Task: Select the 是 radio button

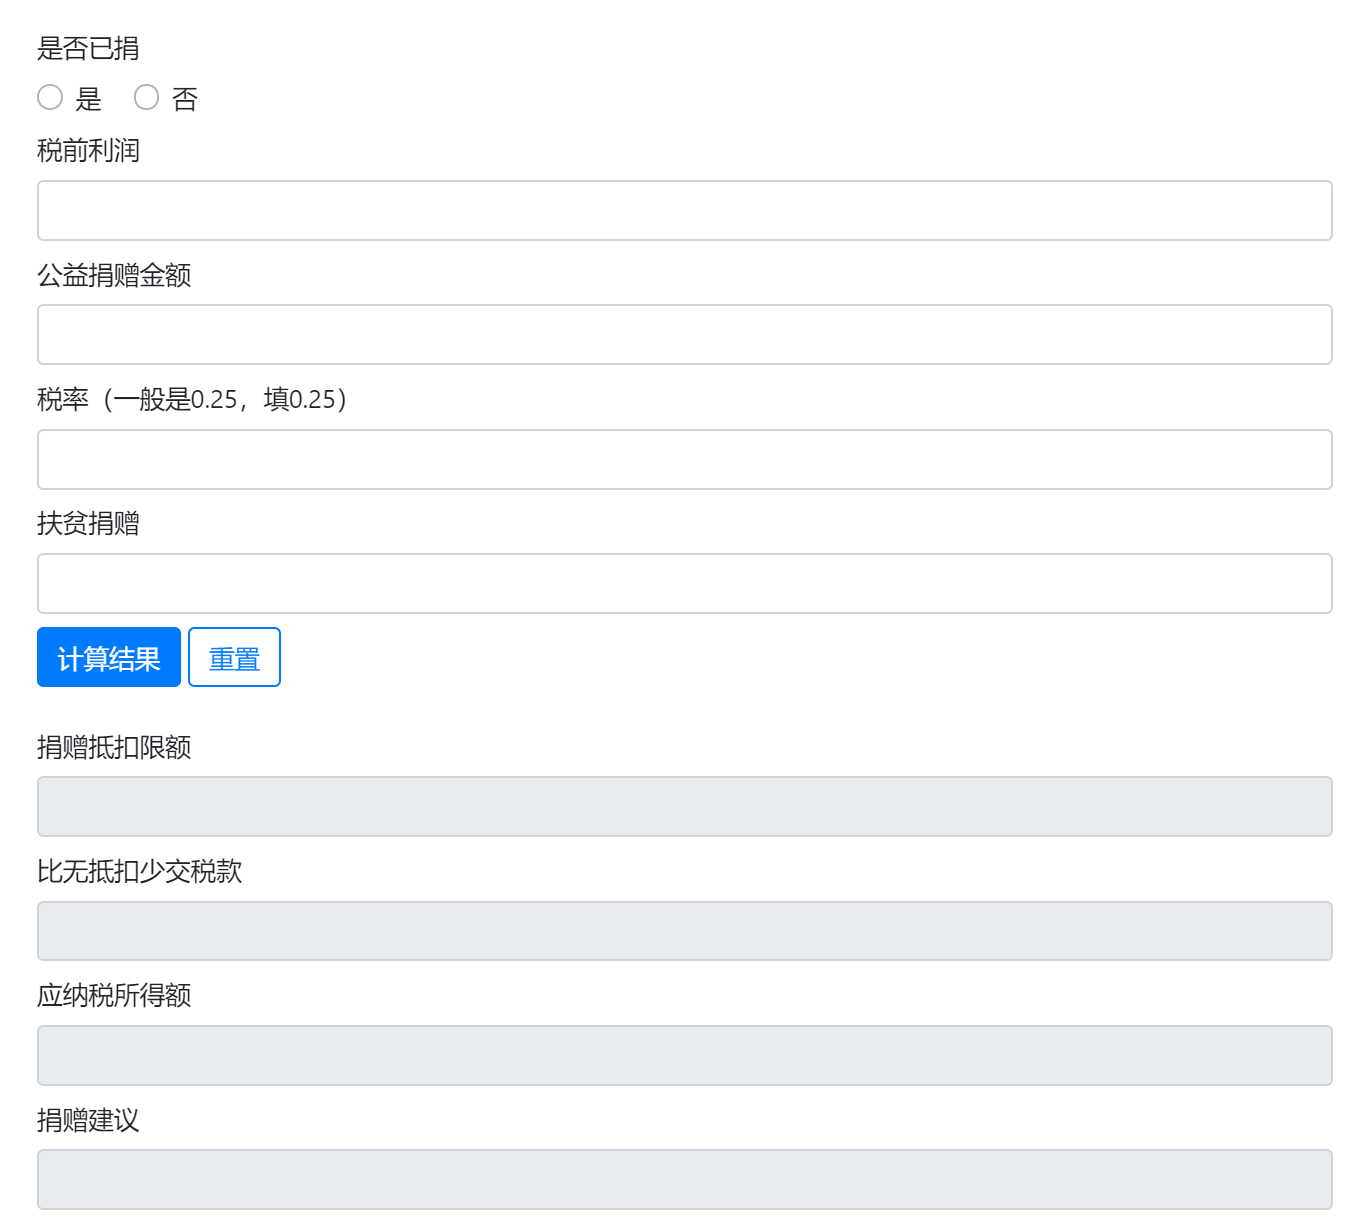Action: pos(50,97)
